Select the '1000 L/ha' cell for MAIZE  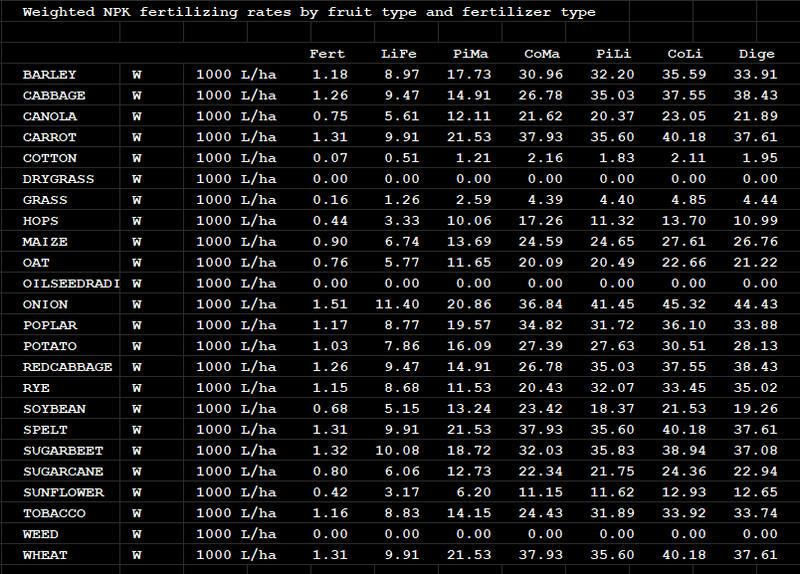[x=236, y=242]
